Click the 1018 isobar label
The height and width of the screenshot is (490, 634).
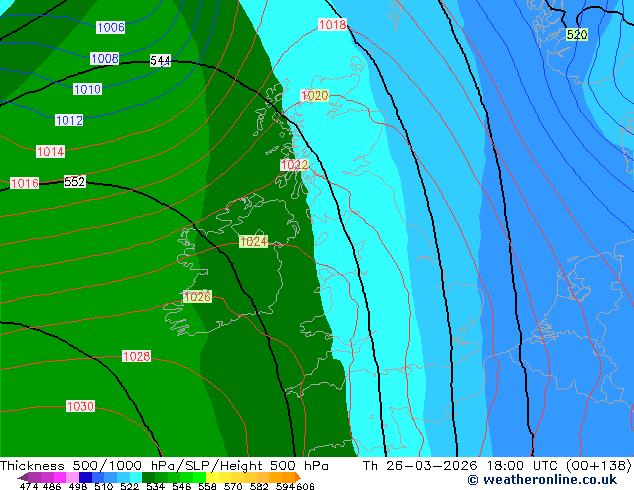point(332,25)
